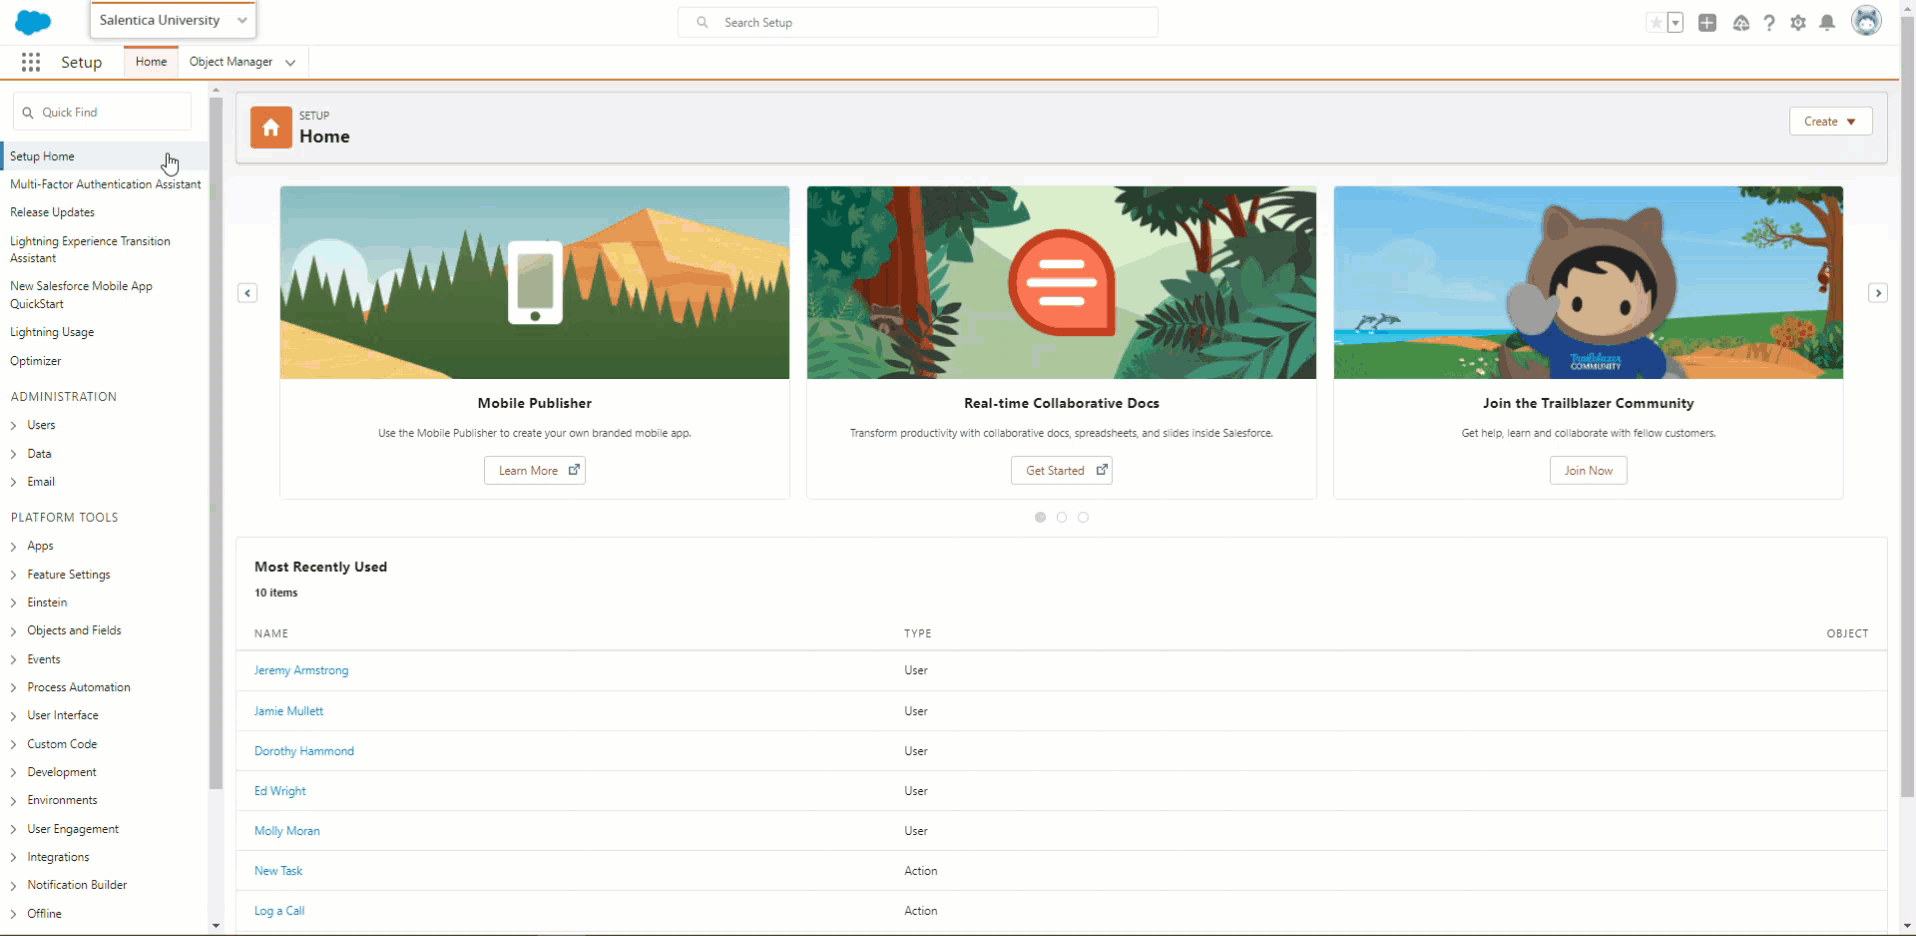Open the Help question mark icon
1916x936 pixels.
click(1769, 22)
